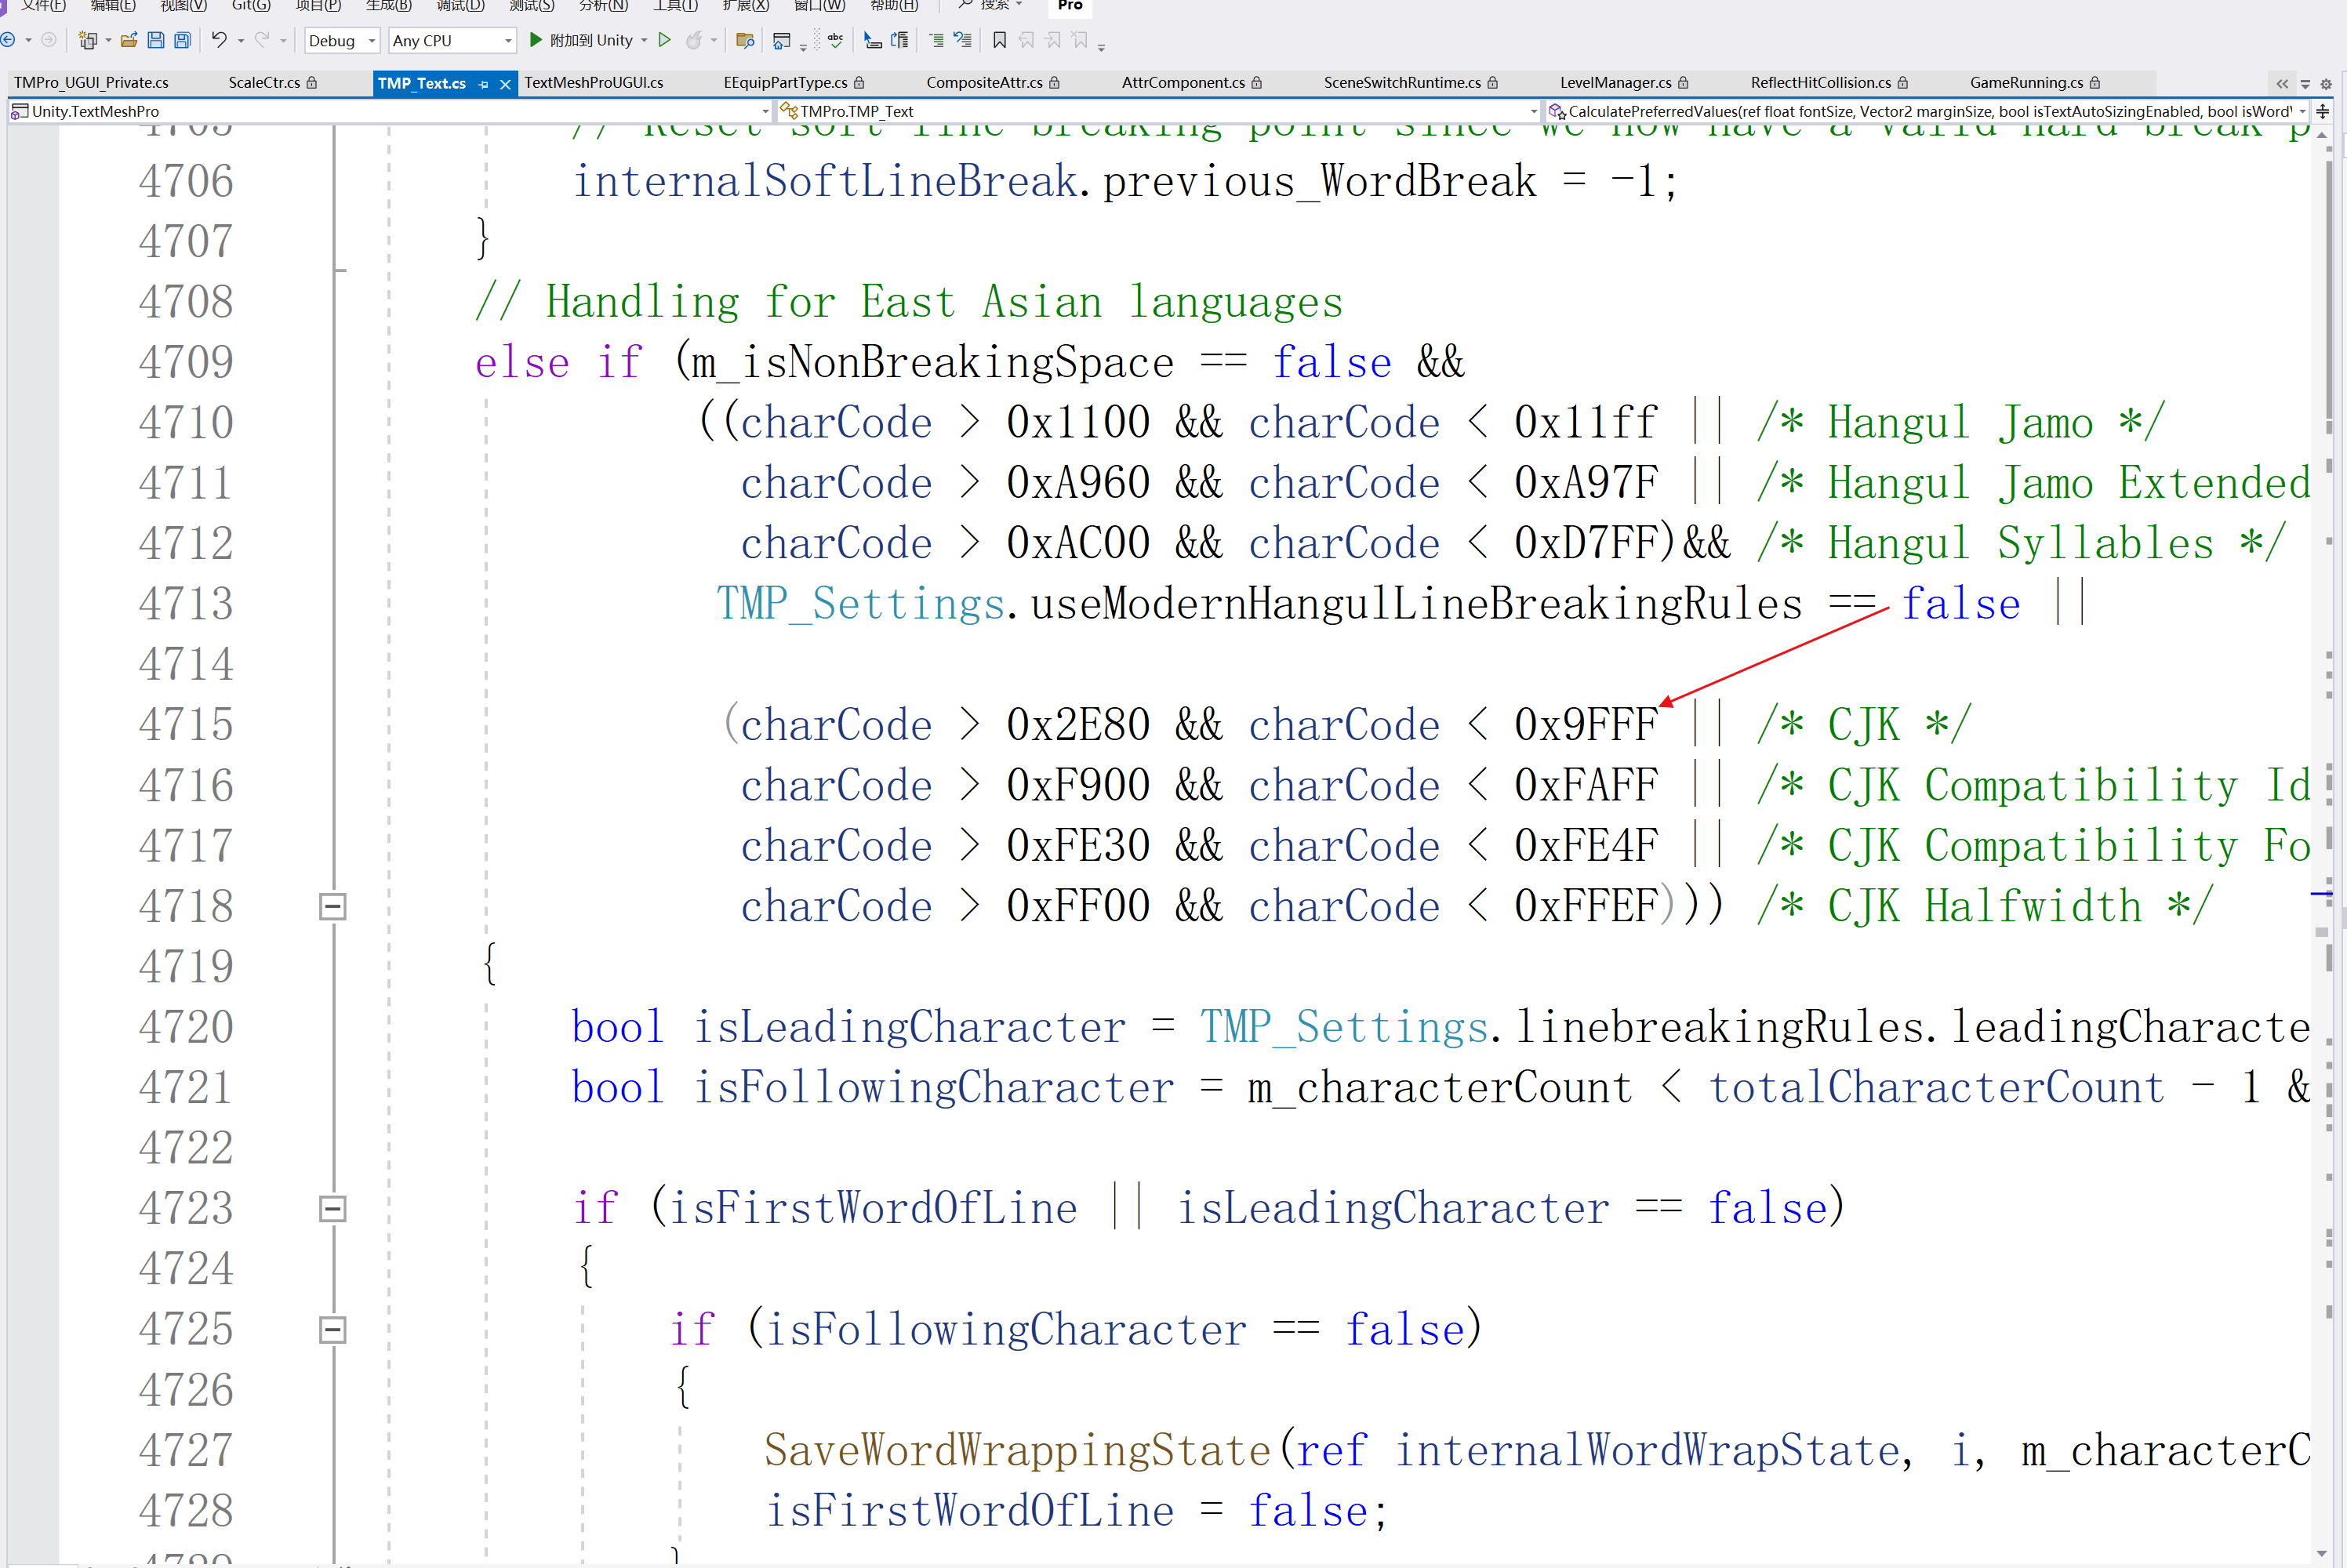Switch to the LevelManager.cs tab
Screen dimensions: 2347x1568
[1615, 83]
